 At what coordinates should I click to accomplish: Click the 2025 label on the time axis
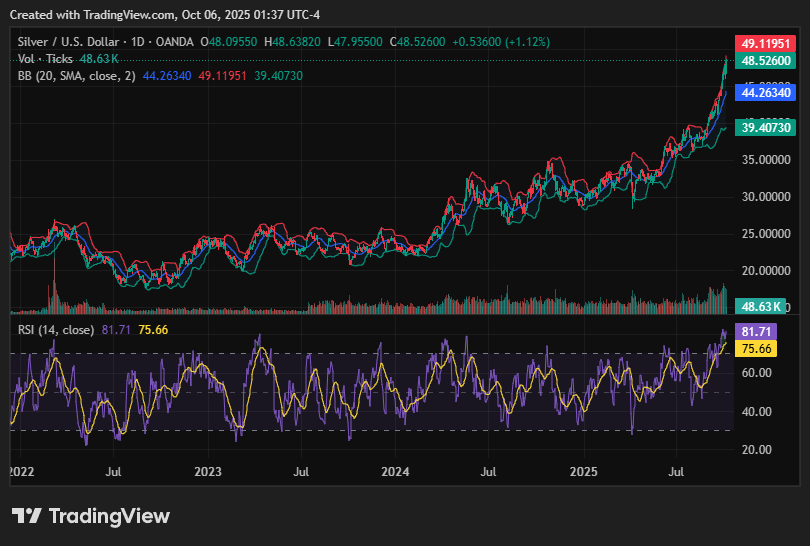583,469
